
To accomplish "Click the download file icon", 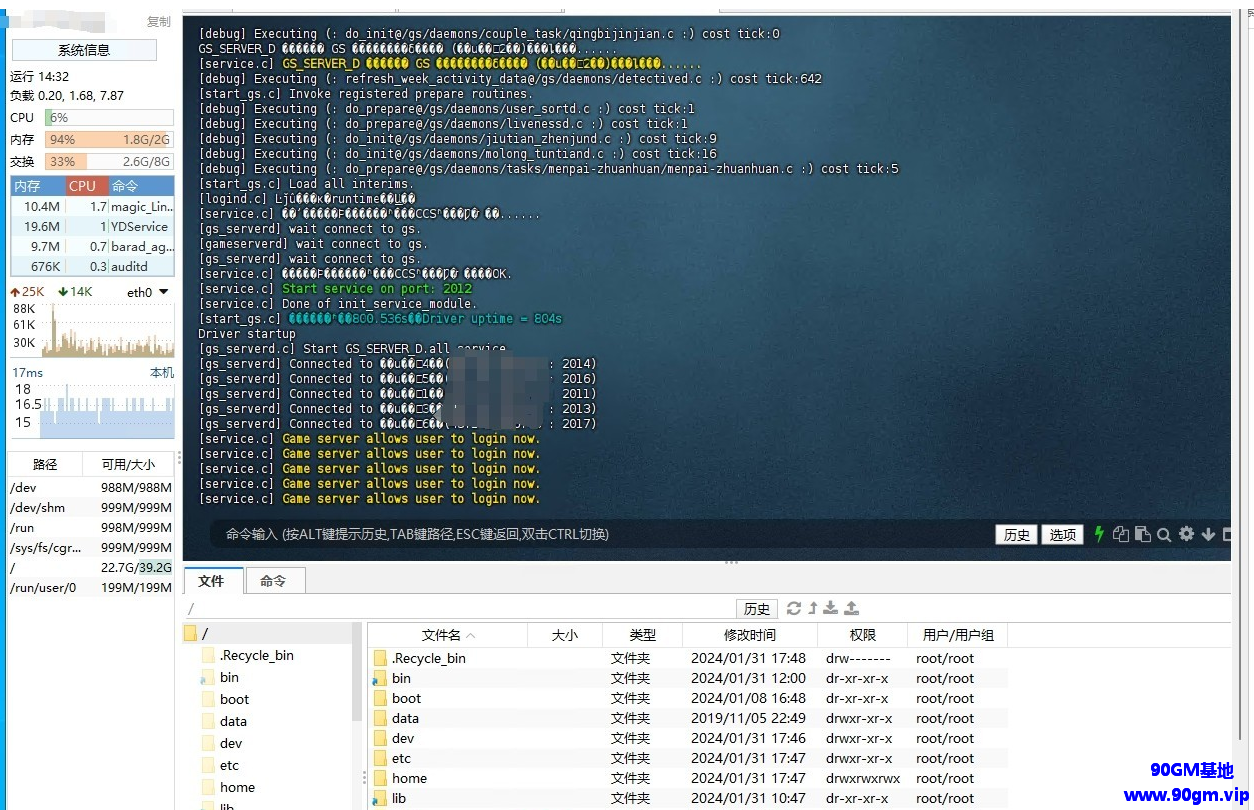I will point(831,608).
